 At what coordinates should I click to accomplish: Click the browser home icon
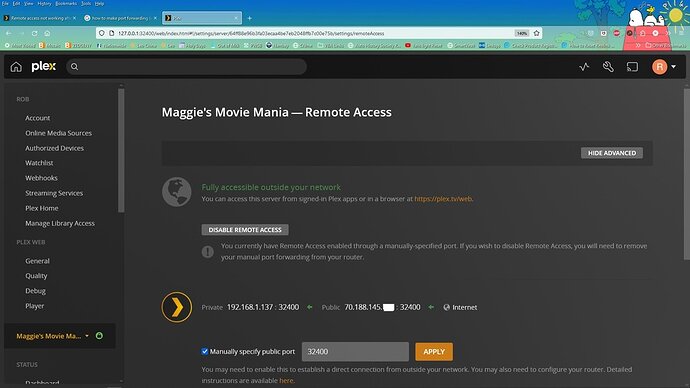pyautogui.click(x=47, y=33)
